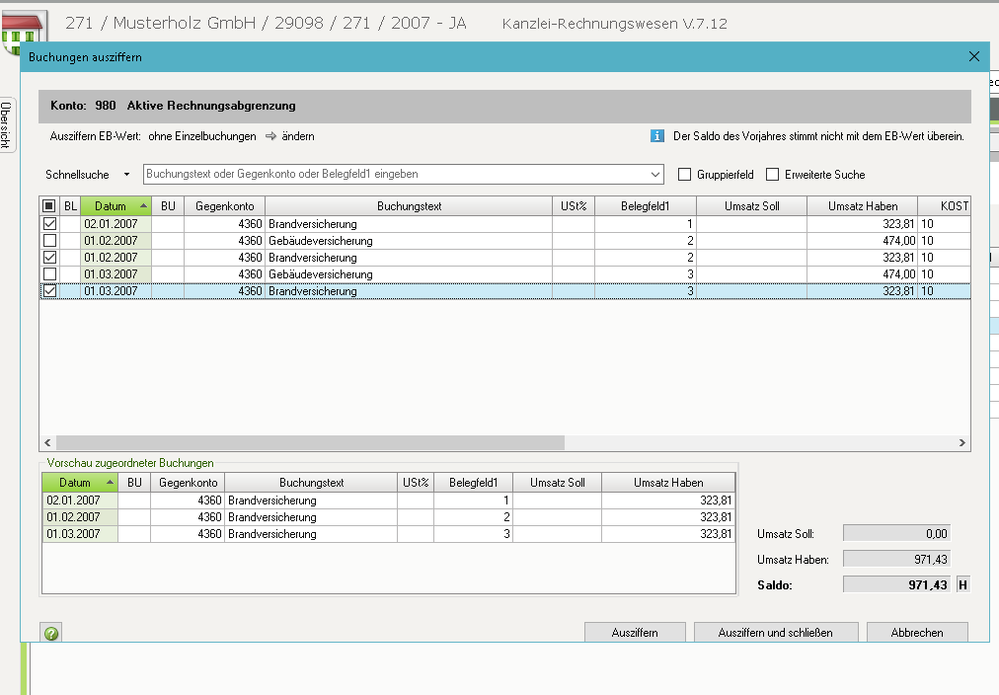Click the Gegenkonto header in upper table
This screenshot has height=695, width=999.
[224, 206]
